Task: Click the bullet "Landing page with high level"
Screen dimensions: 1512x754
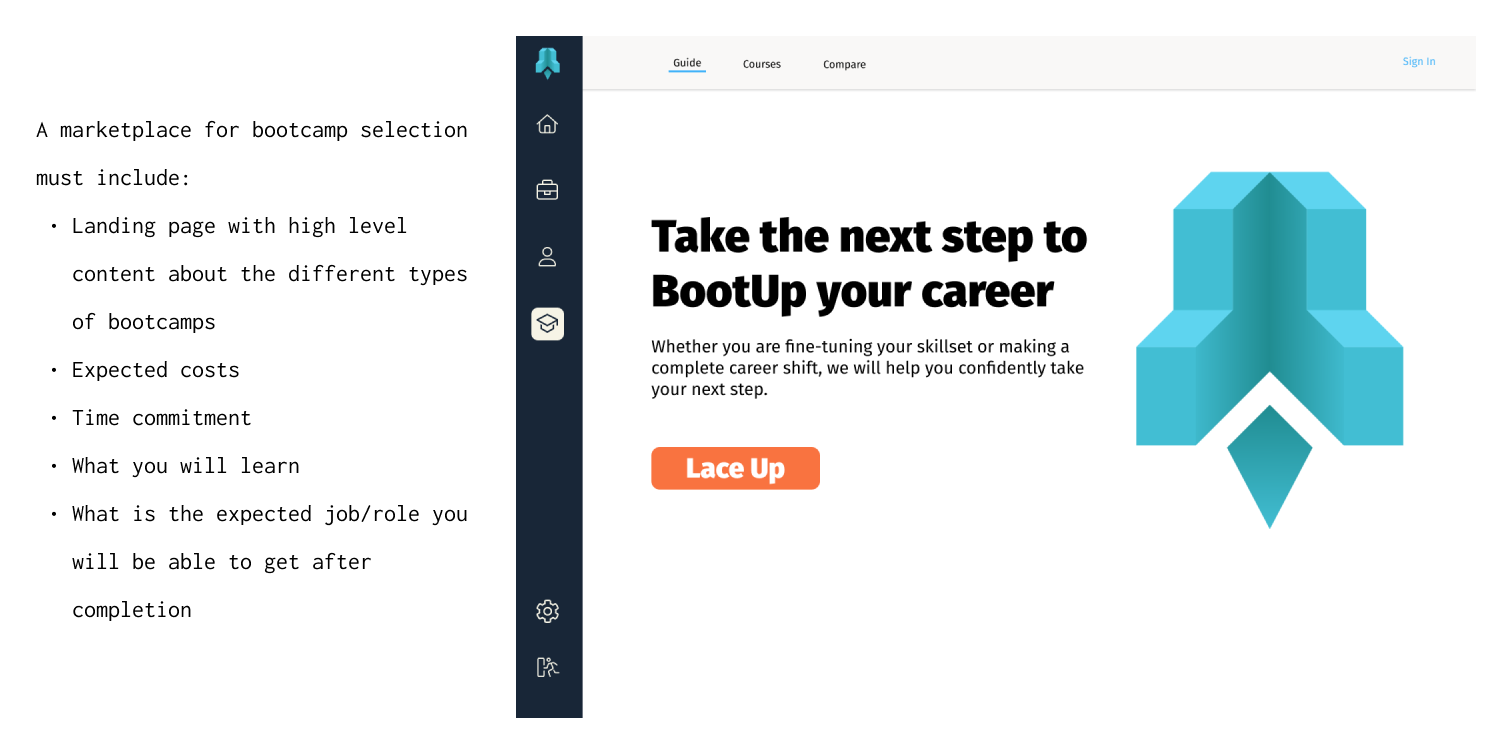Action: tap(240, 226)
